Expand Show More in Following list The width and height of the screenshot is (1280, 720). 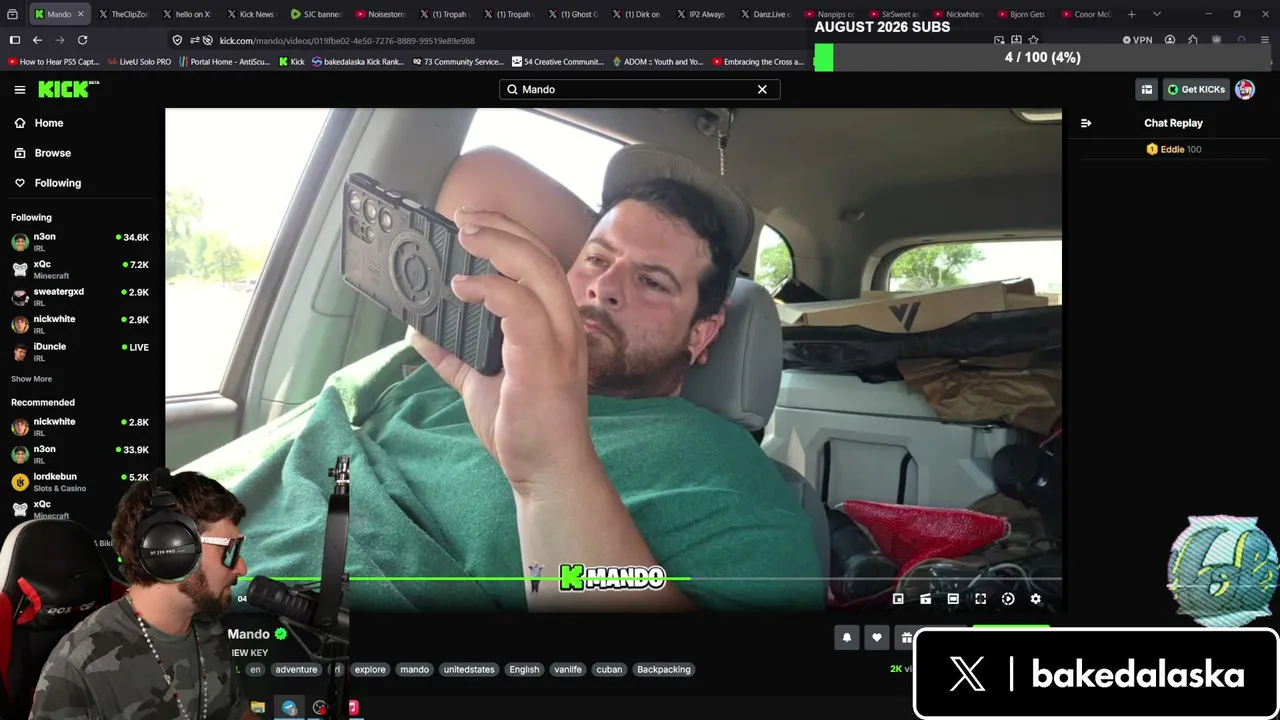click(x=31, y=379)
